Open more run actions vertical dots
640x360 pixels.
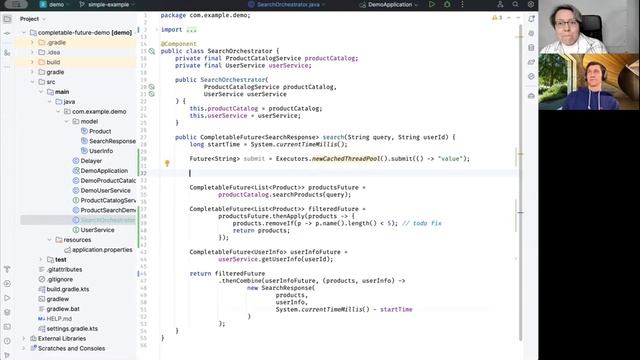462,4
